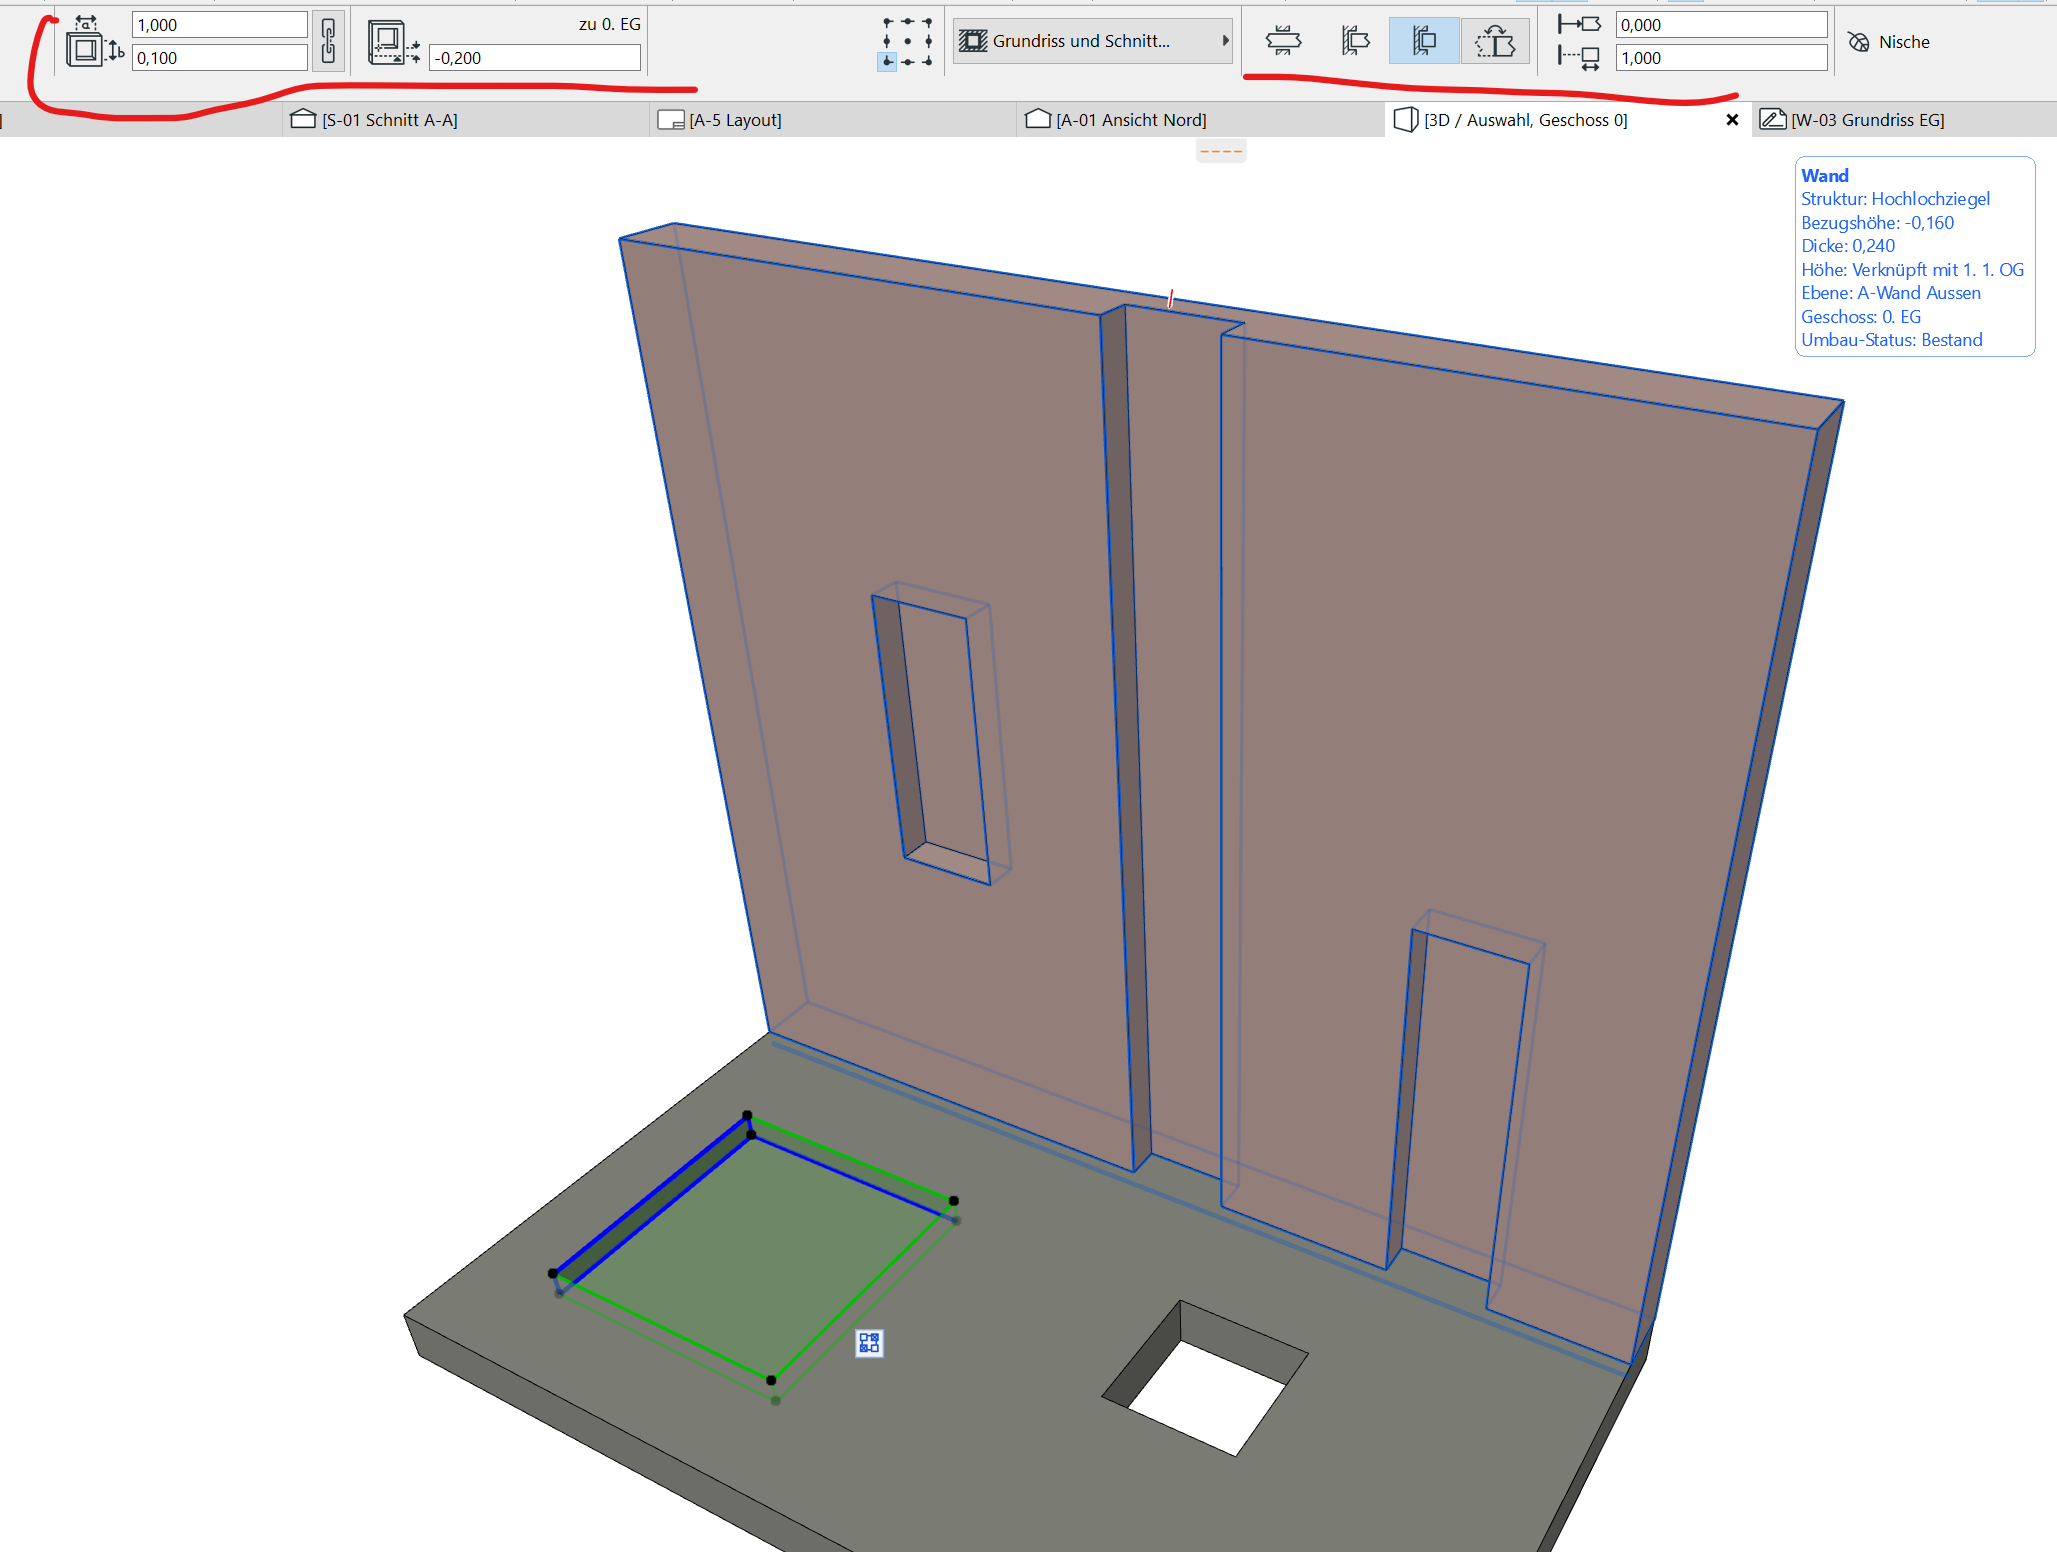Click the rotate/flip opening icon
The height and width of the screenshot is (1552, 2057).
point(1495,41)
